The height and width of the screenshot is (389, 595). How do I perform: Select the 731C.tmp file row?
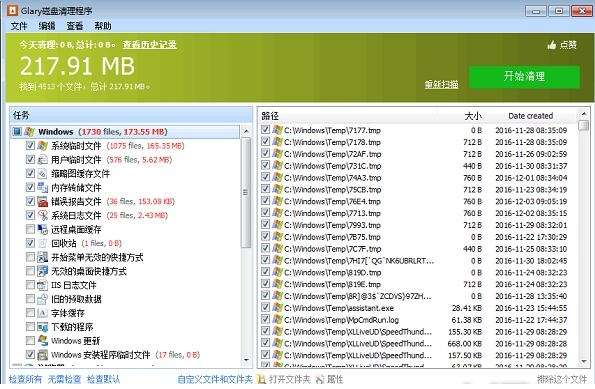coord(417,165)
